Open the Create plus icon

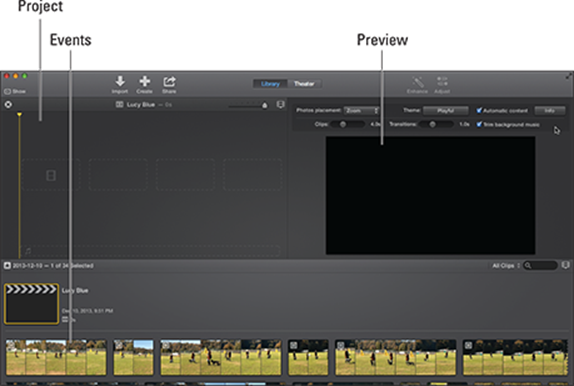pyautogui.click(x=145, y=81)
